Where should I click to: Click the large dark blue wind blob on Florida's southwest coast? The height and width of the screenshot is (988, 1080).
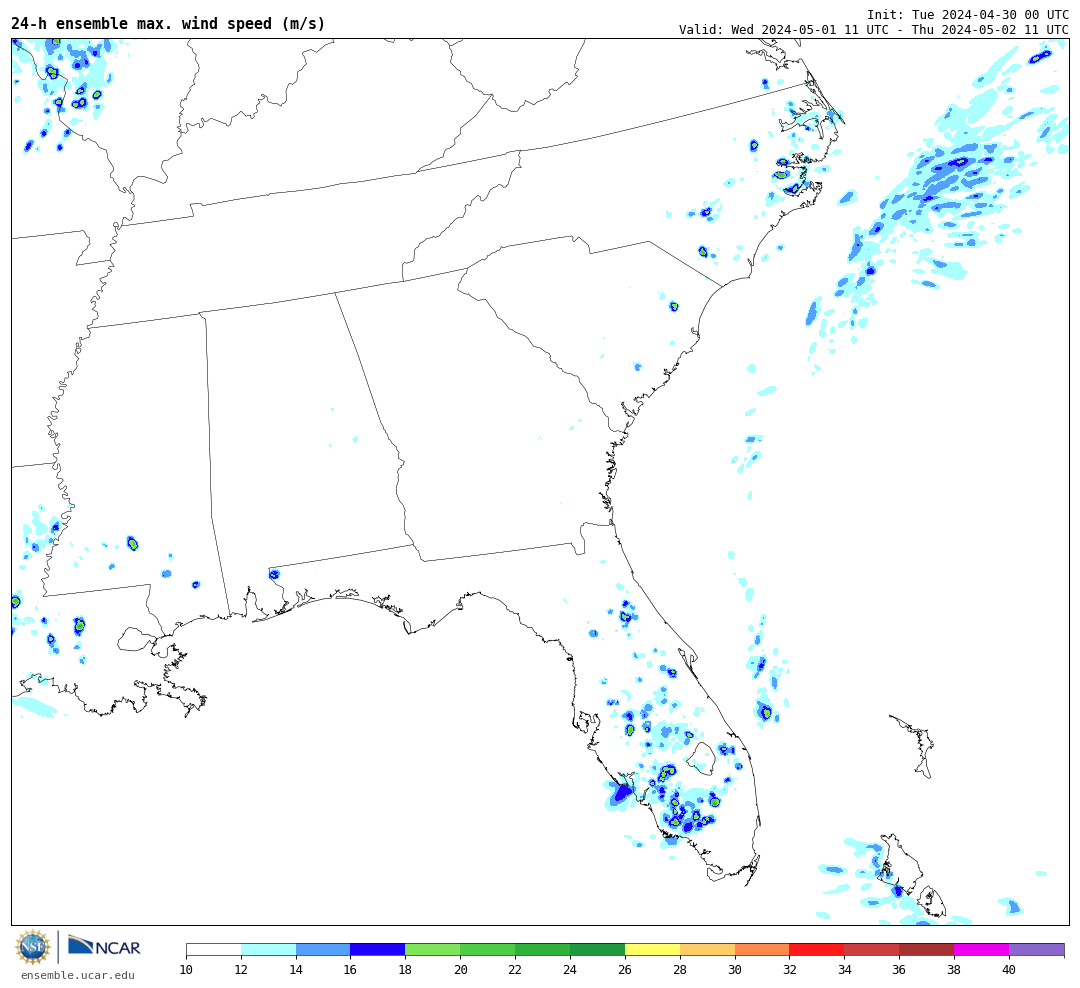click(x=623, y=793)
